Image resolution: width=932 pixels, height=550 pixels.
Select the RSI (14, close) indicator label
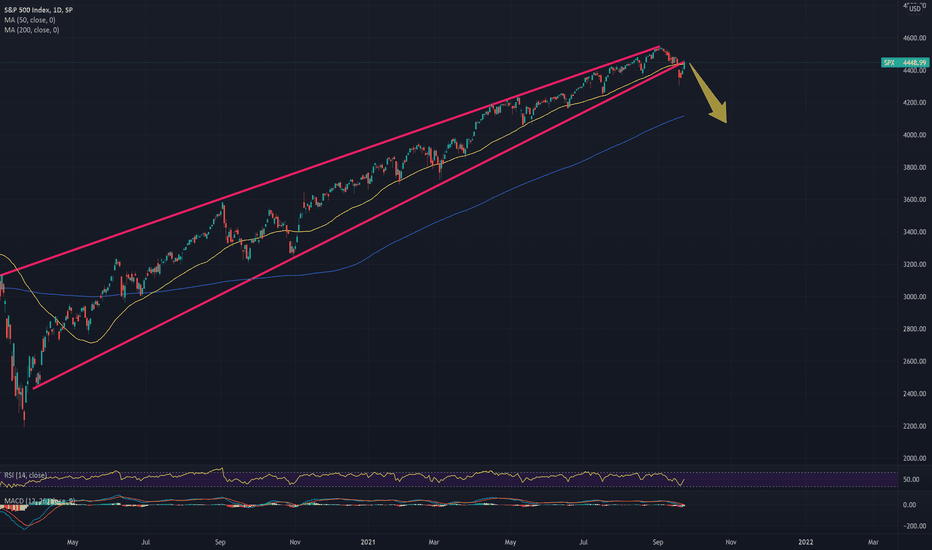point(26,476)
